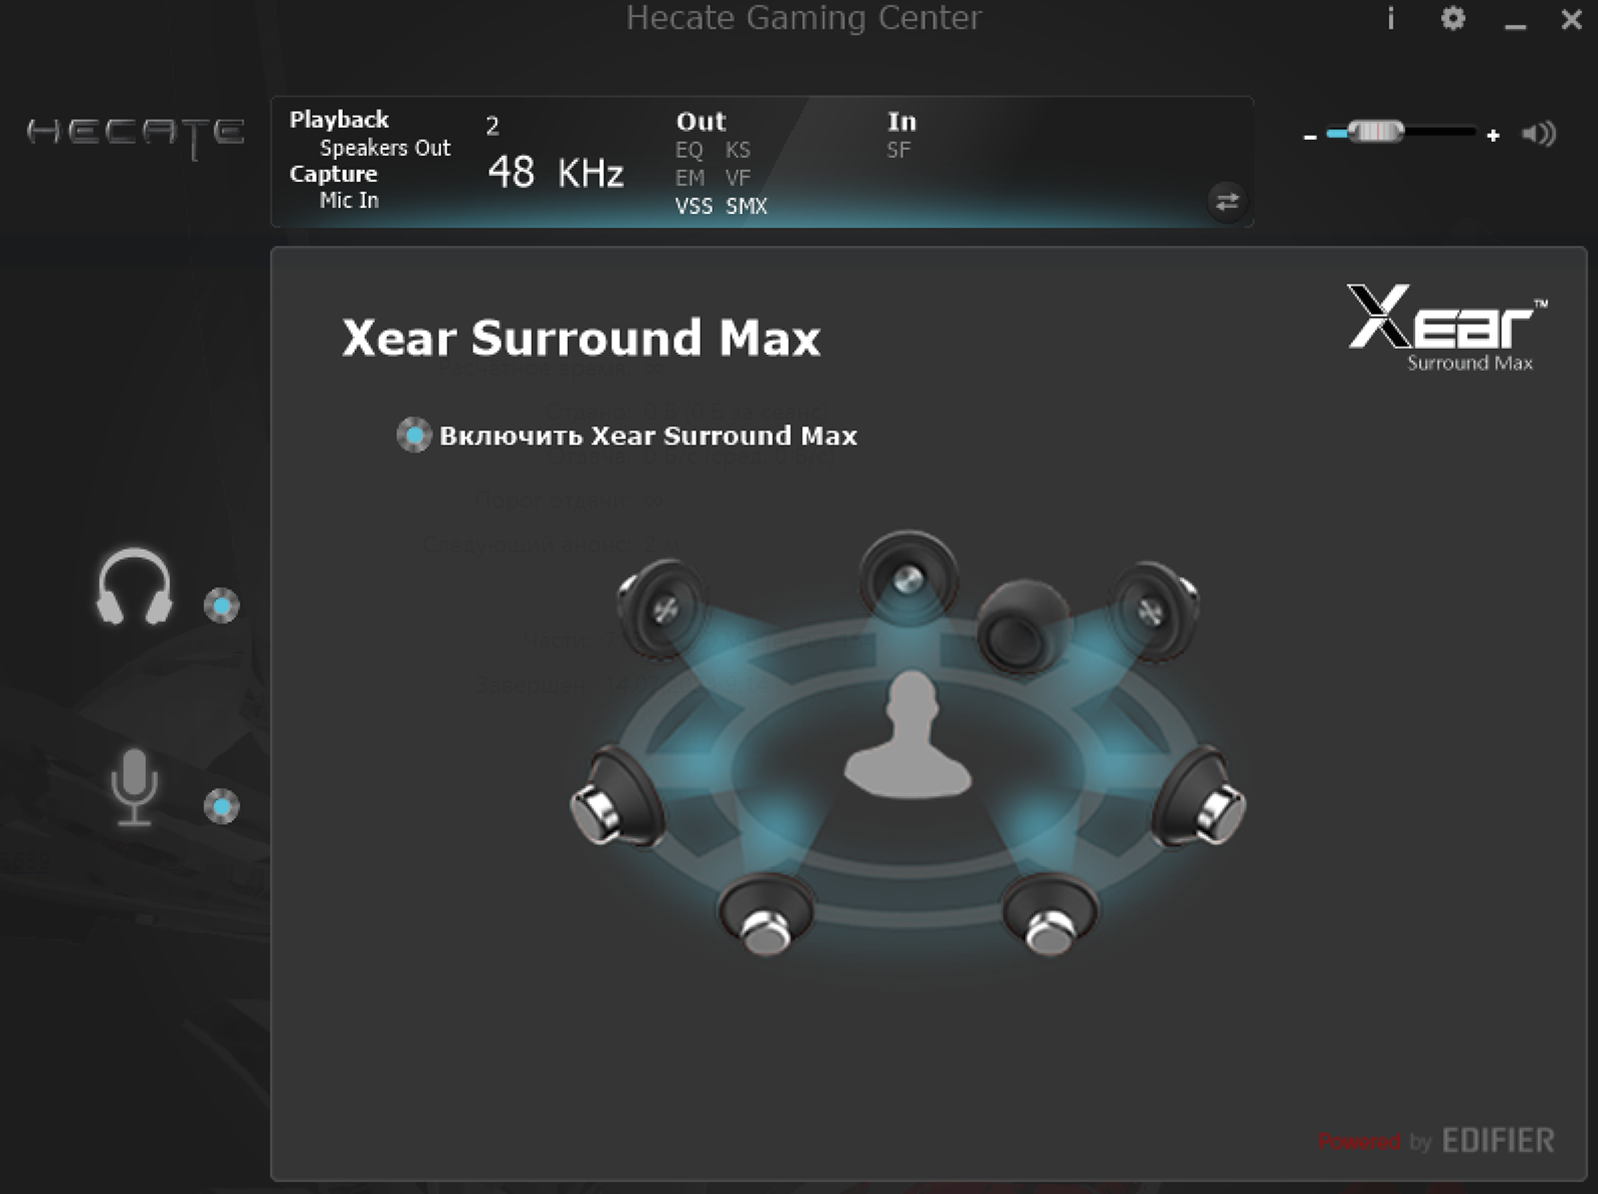Click the rear-right speaker in surround diagram
The image size is (1598, 1194).
pos(1050,913)
